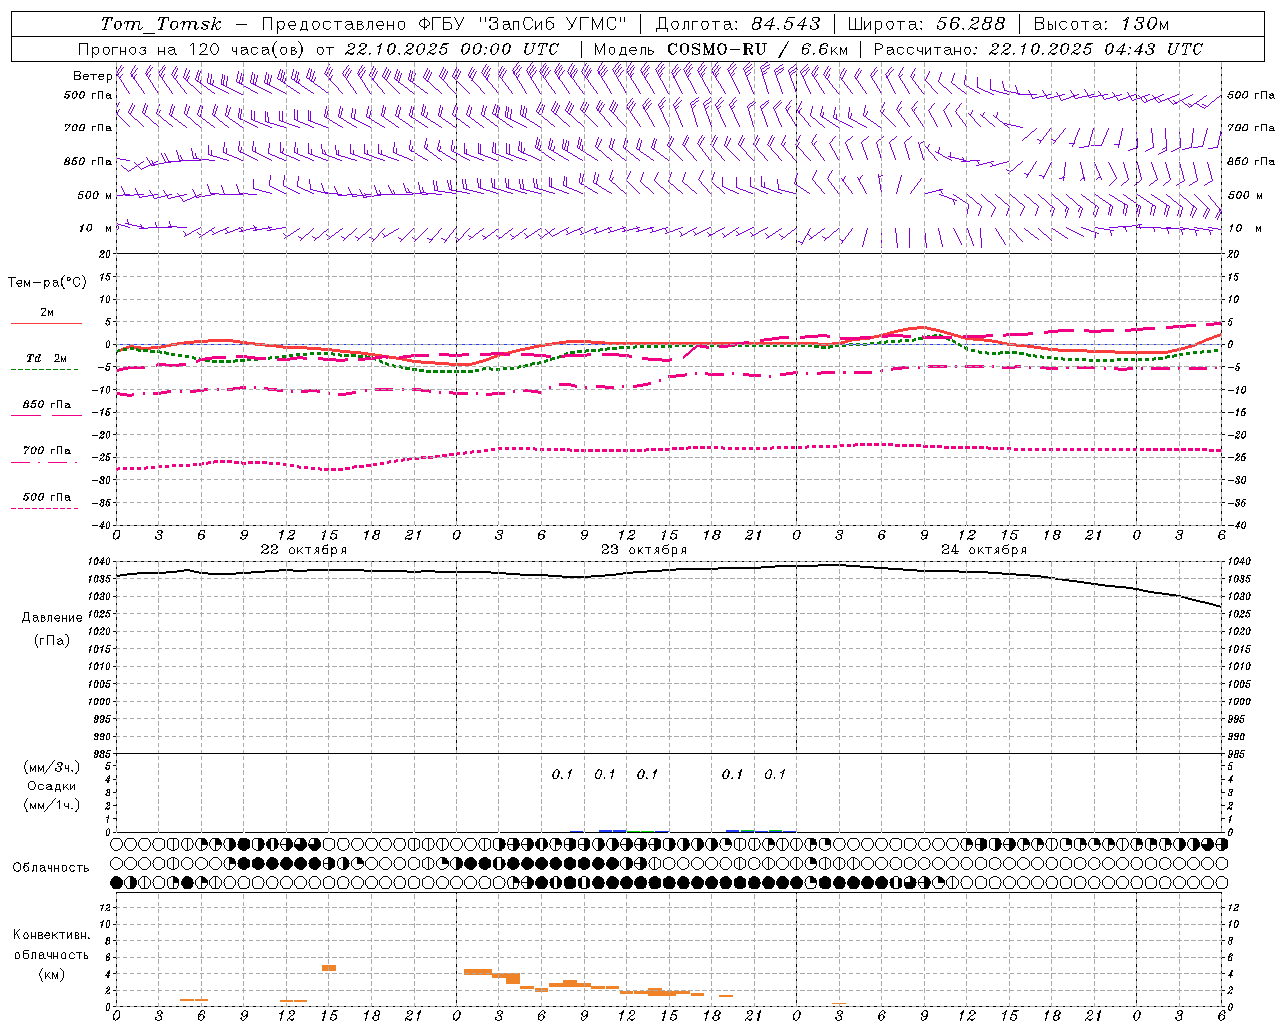Click the right-side 700 гПа wind label

(x=1251, y=128)
